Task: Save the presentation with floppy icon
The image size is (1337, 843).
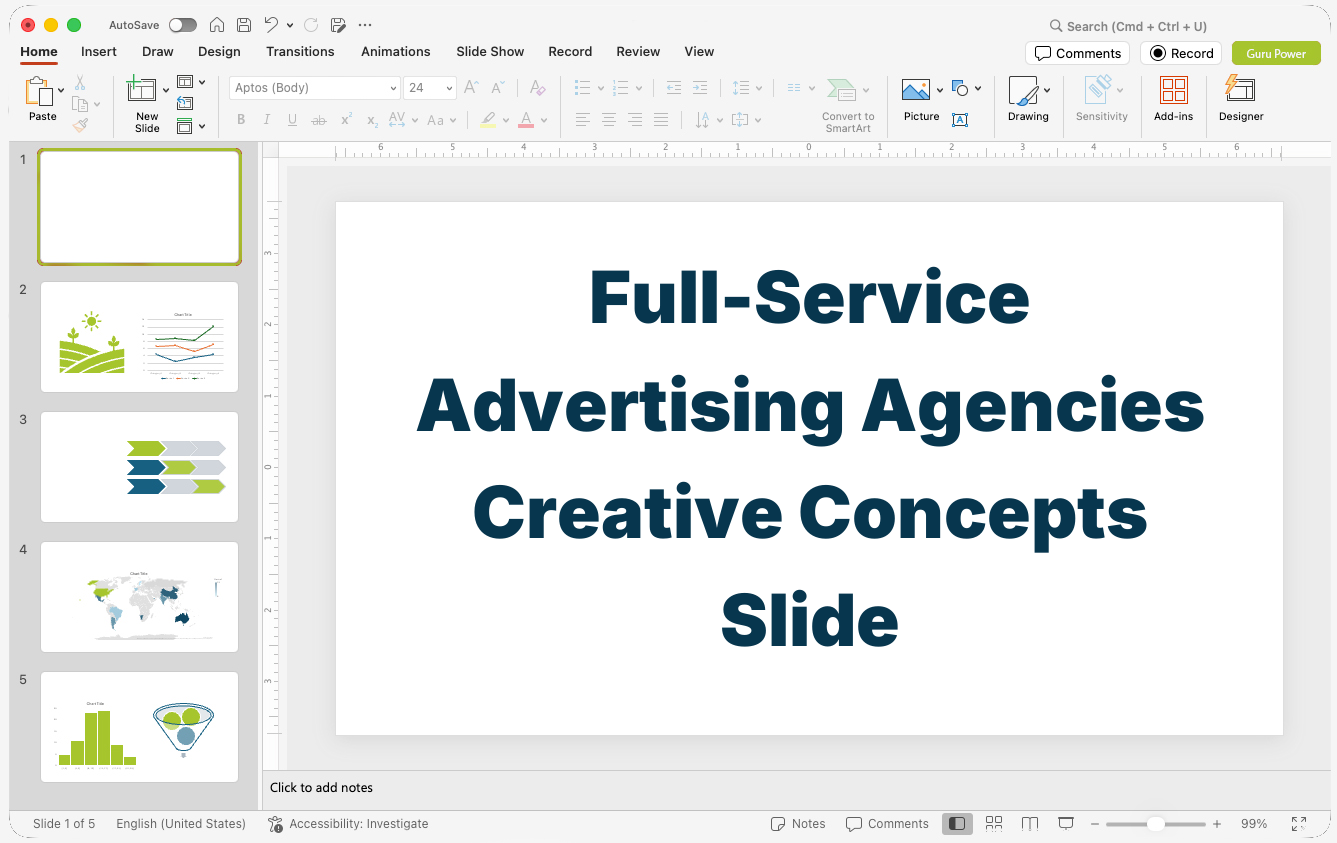Action: pyautogui.click(x=244, y=25)
